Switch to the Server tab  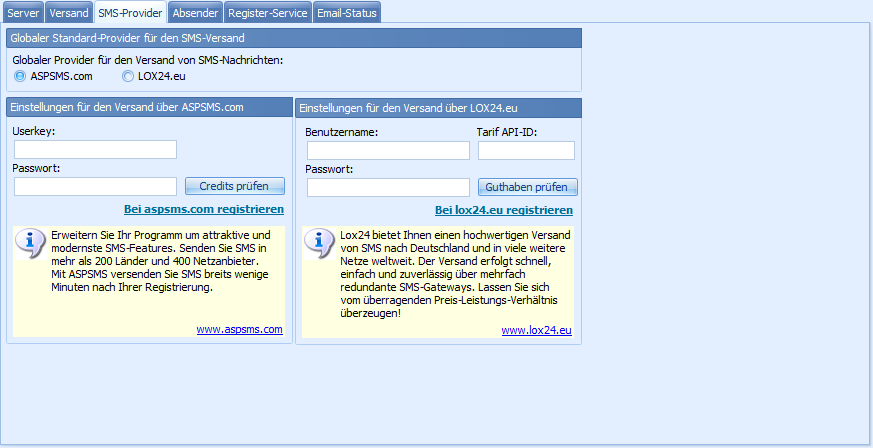(x=23, y=13)
